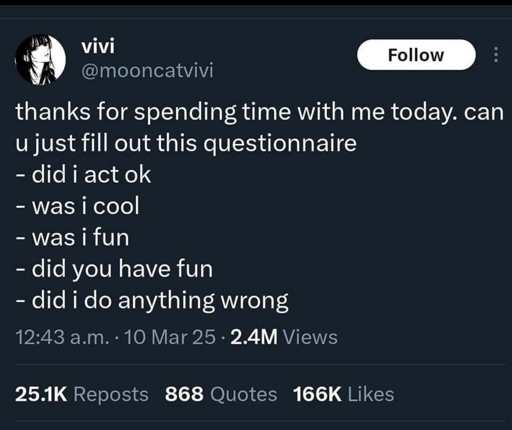View the 25.1K Reposts list
This screenshot has height=430, width=512.
click(82, 394)
